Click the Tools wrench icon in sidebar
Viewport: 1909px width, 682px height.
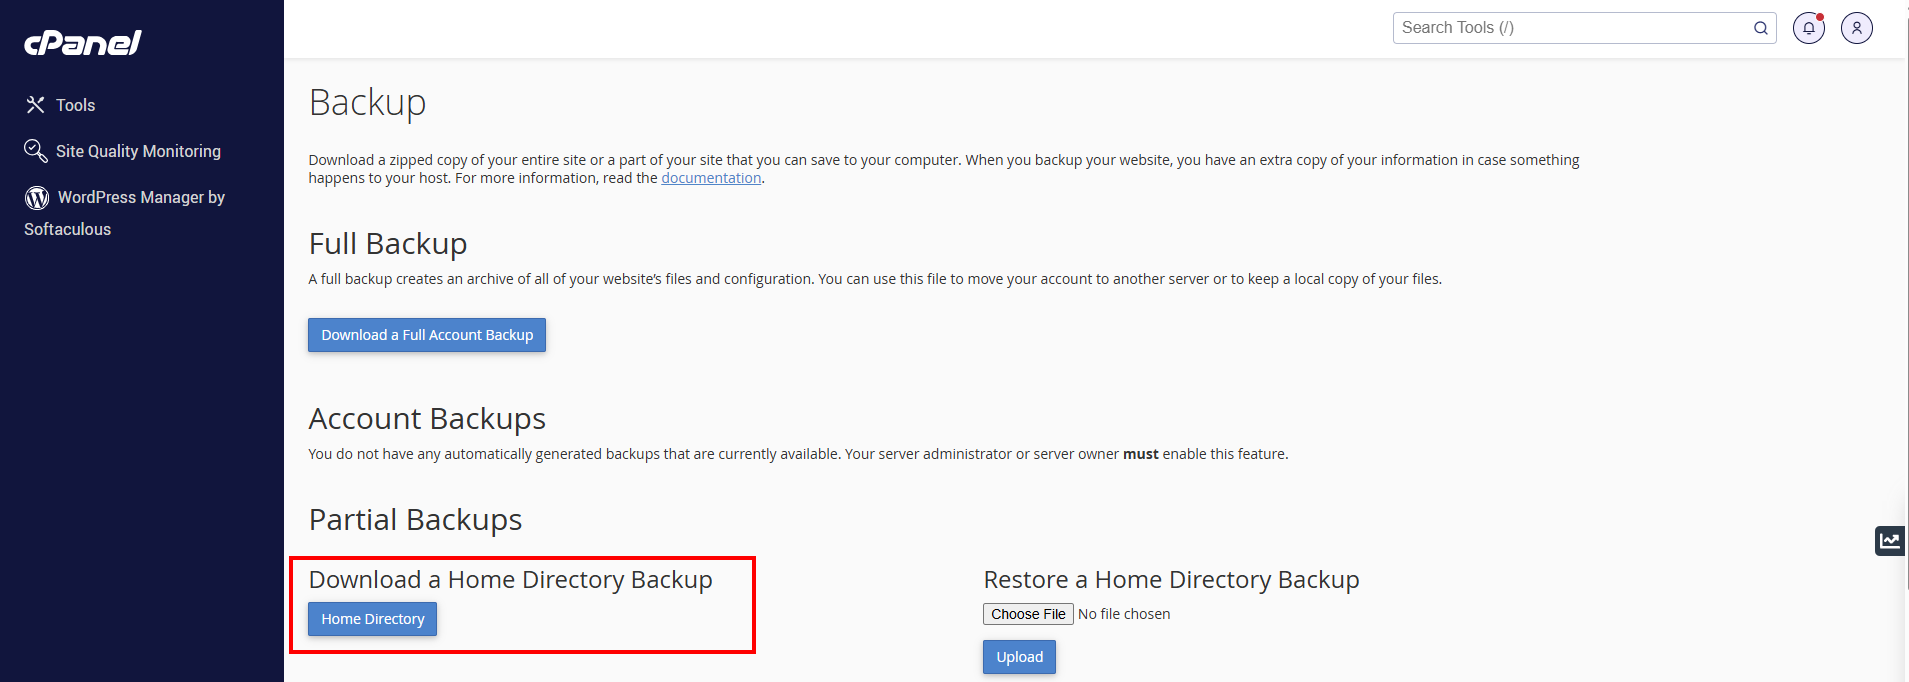[x=36, y=105]
